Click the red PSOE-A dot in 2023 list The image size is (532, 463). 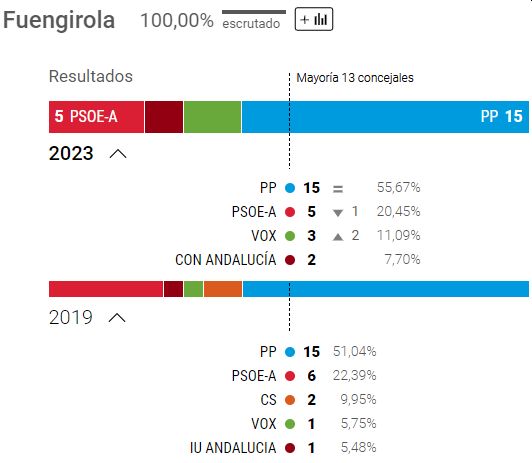tap(290, 212)
